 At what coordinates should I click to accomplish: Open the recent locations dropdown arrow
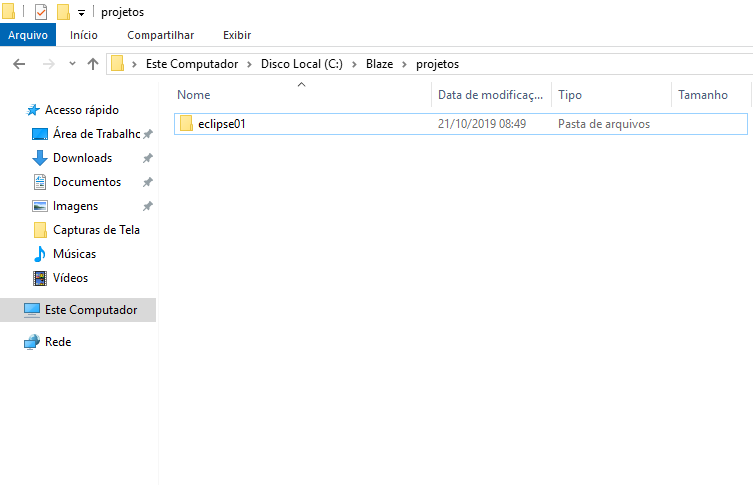(72, 63)
